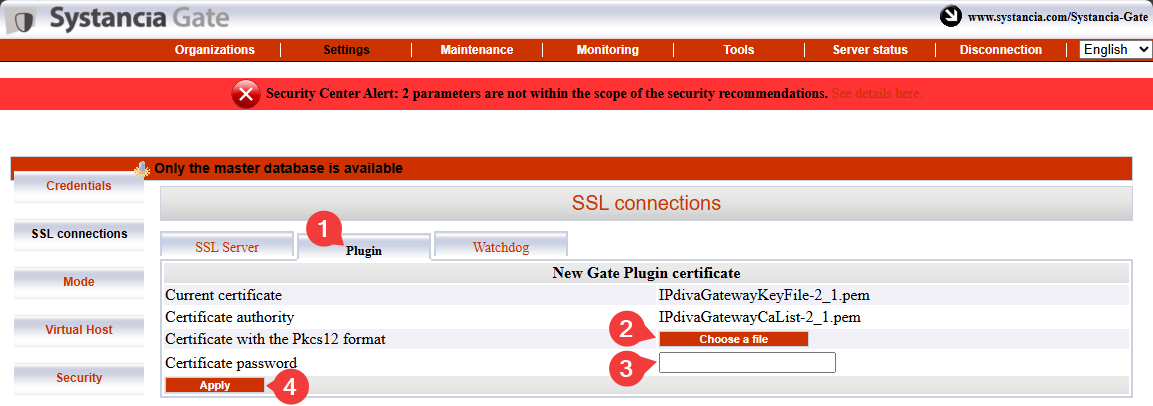The height and width of the screenshot is (406, 1153).
Task: Click the Apply button
Action: point(215,385)
